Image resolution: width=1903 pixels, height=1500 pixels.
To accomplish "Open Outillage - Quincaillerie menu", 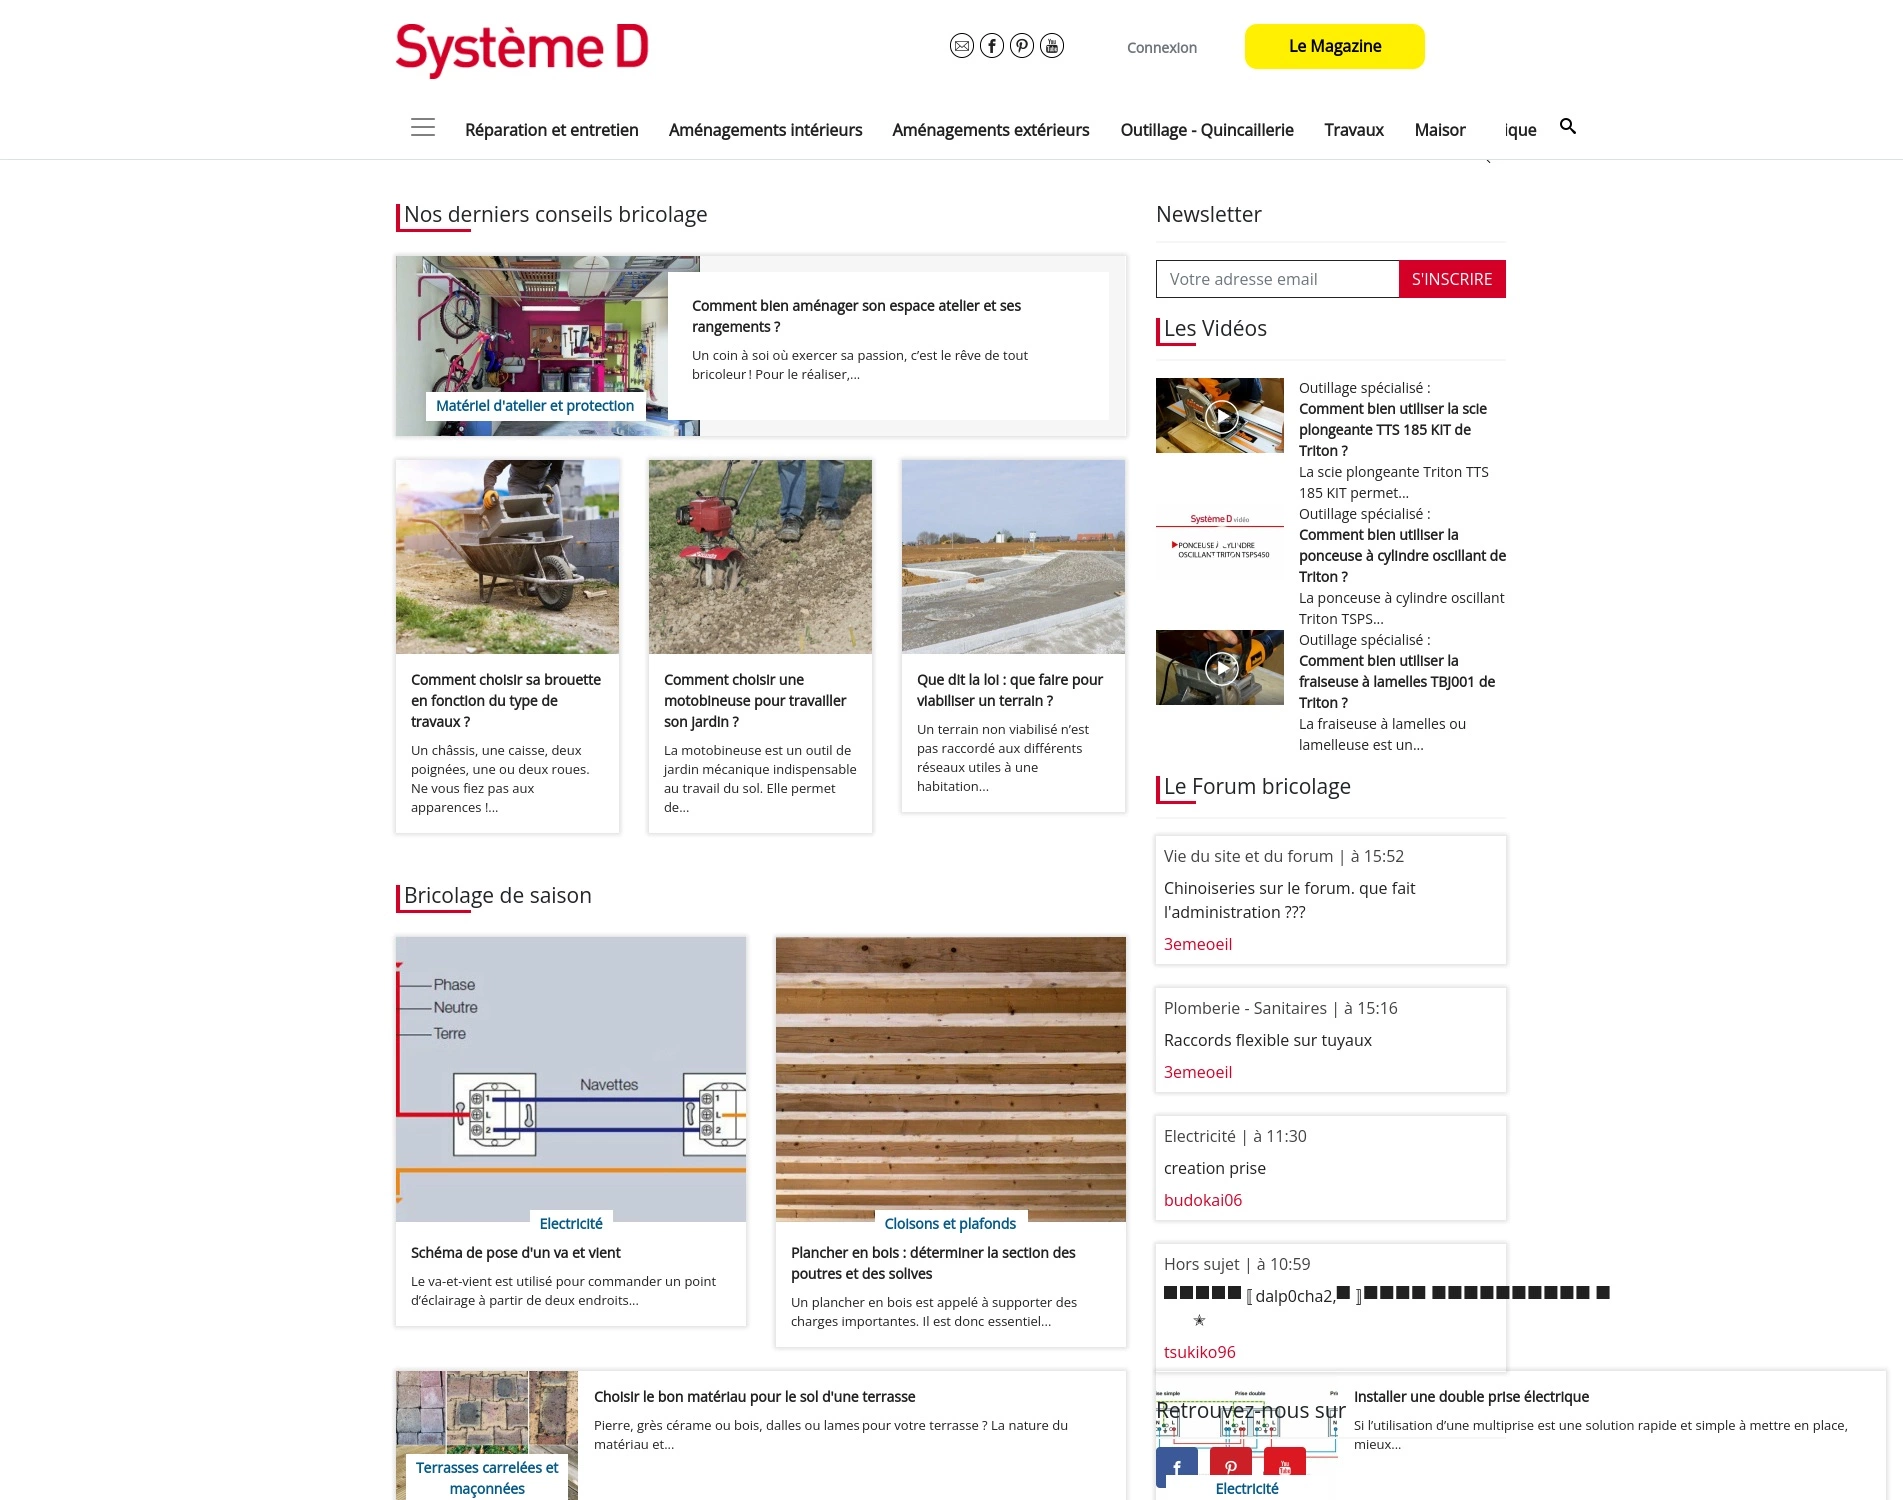I will click(1207, 130).
